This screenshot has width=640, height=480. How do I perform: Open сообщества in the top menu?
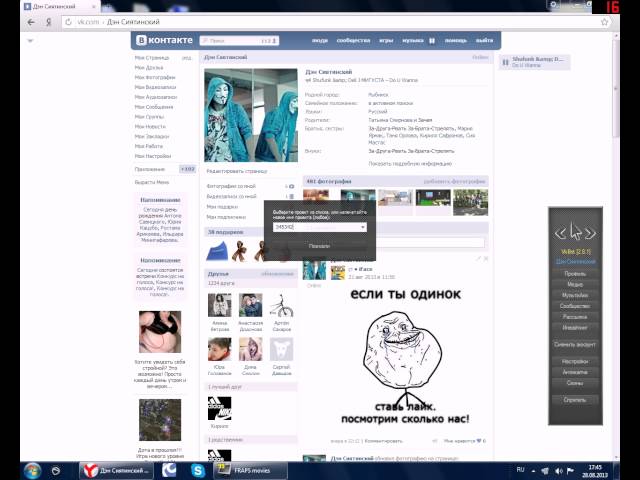coord(353,41)
